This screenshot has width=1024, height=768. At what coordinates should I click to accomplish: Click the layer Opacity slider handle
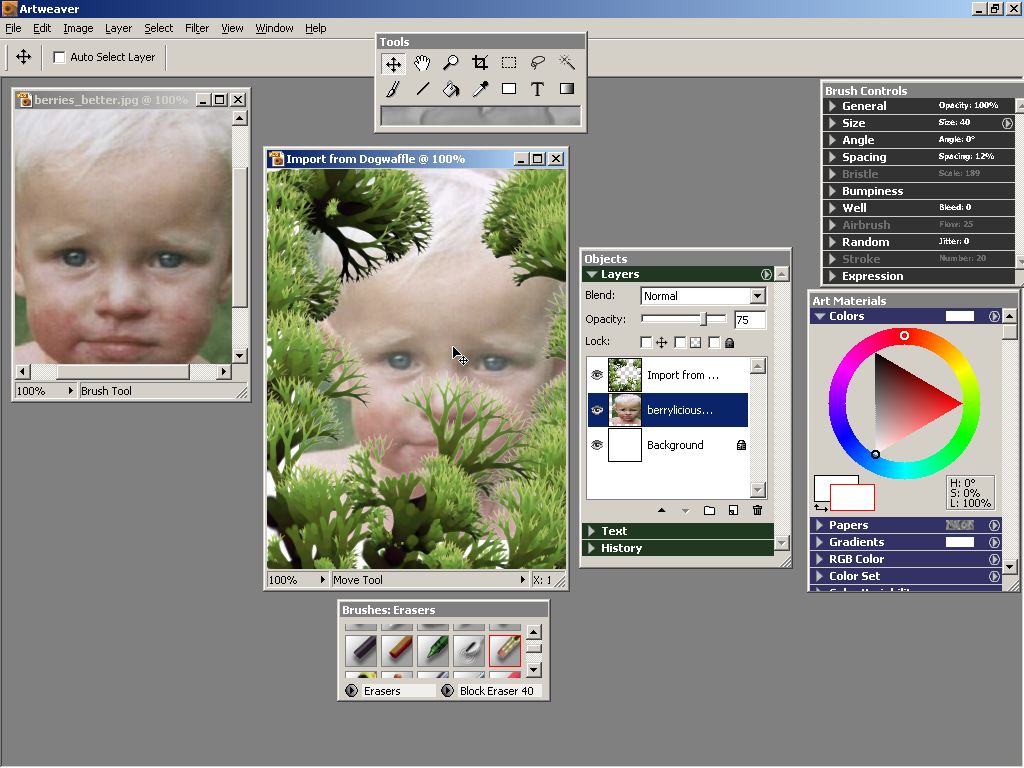704,319
